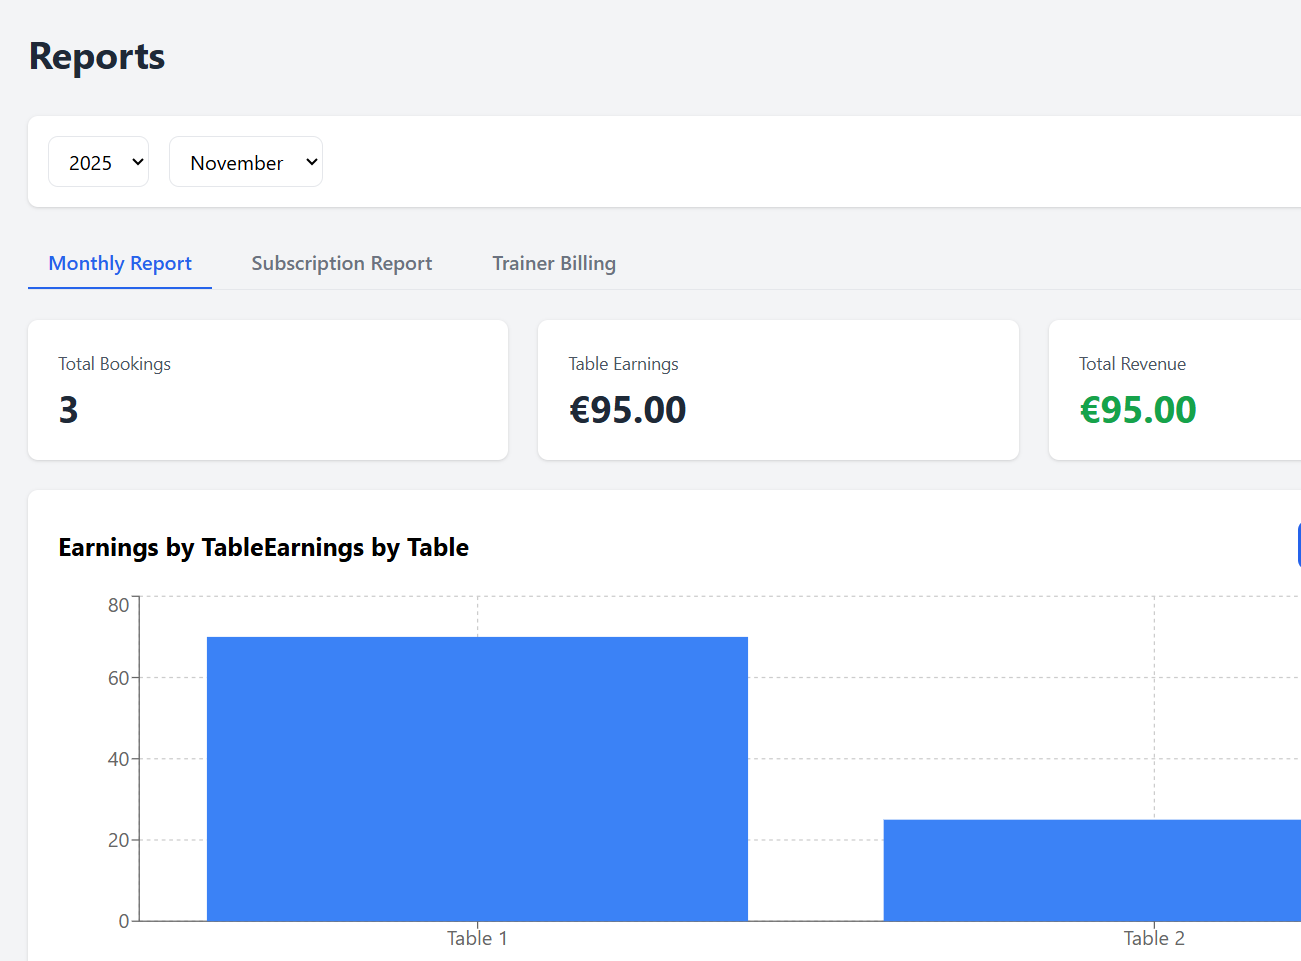Open the month dropdown showing November
The width and height of the screenshot is (1301, 961).
[245, 161]
